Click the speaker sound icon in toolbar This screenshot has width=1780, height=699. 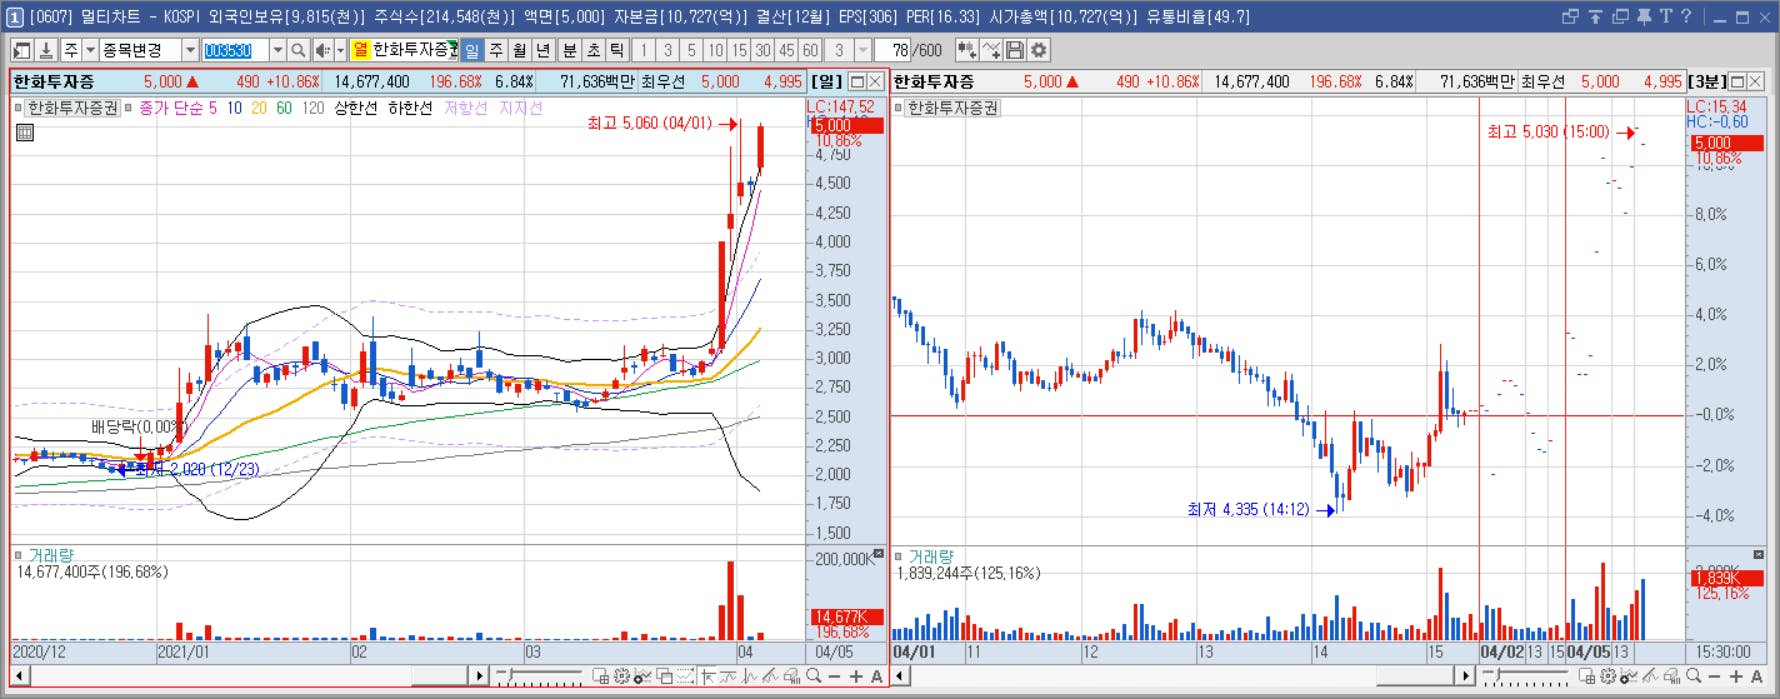(322, 50)
